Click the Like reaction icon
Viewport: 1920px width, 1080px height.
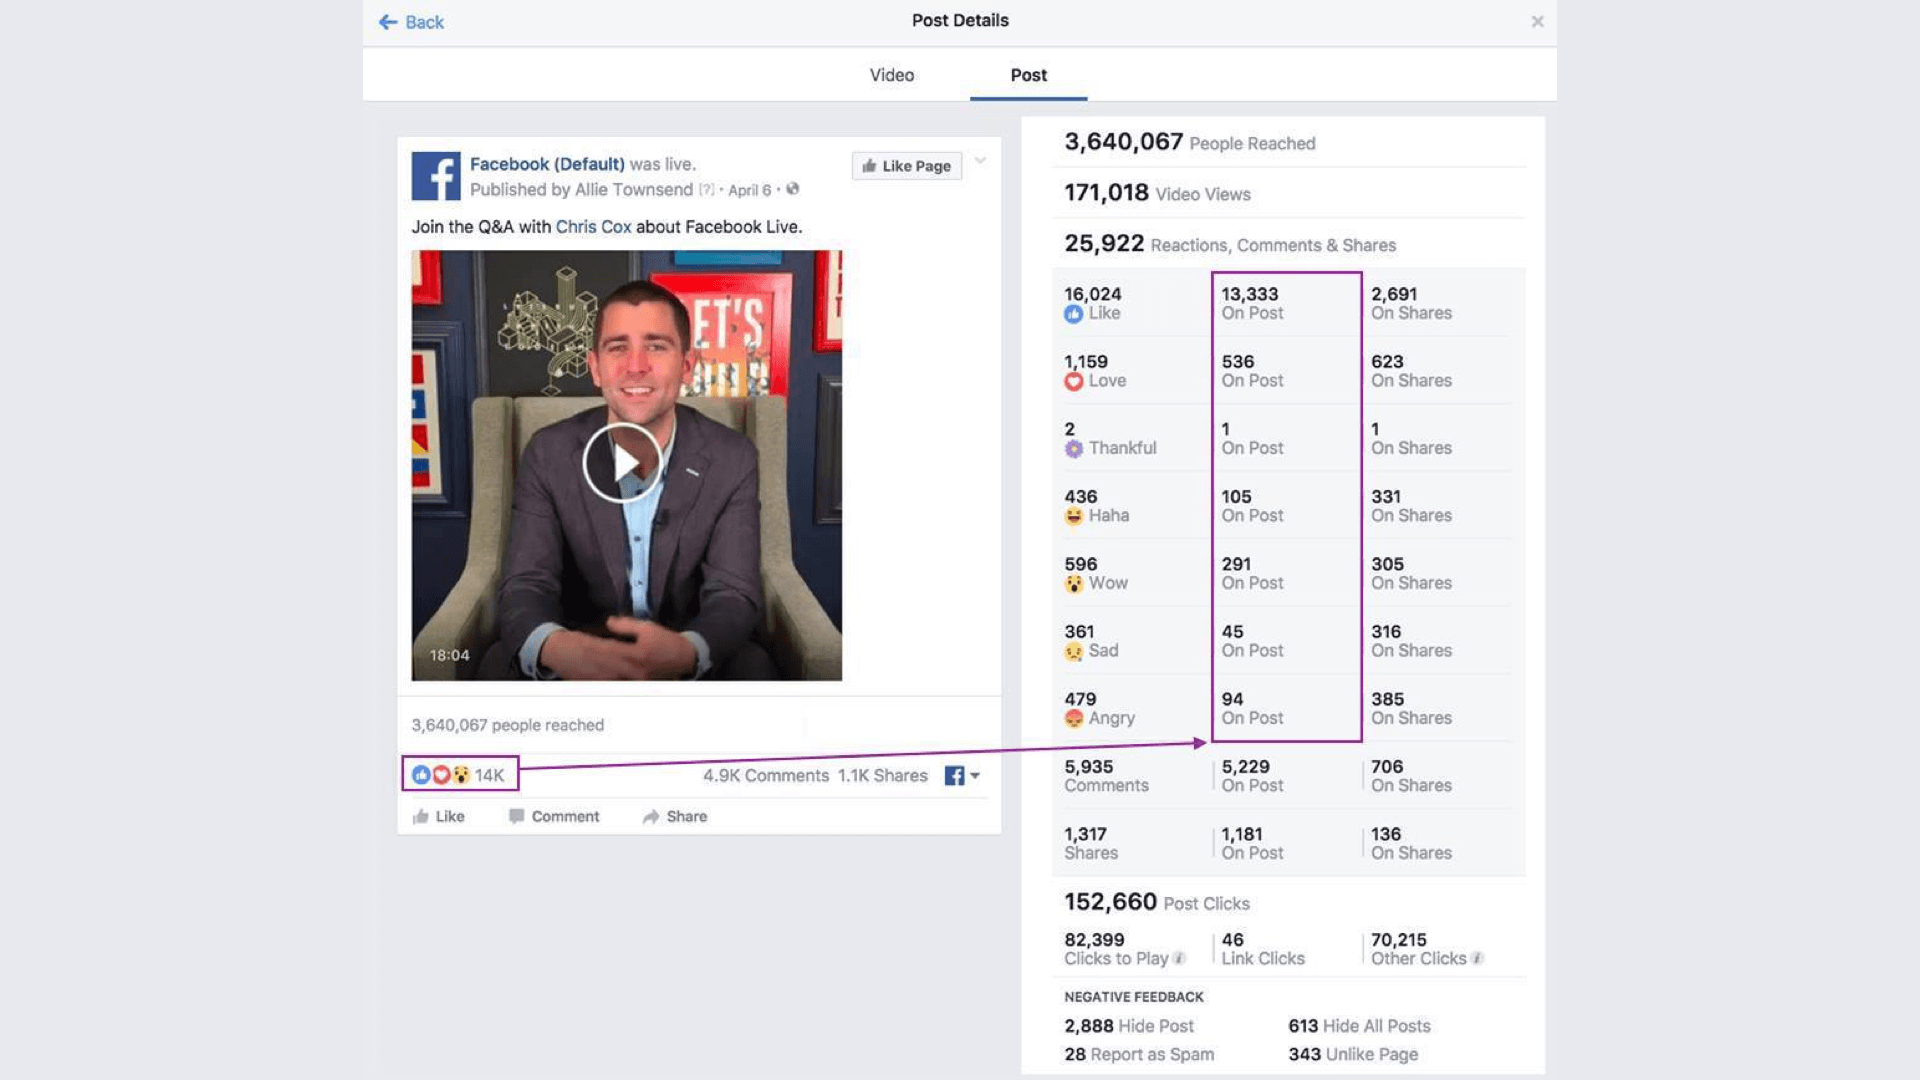[421, 774]
